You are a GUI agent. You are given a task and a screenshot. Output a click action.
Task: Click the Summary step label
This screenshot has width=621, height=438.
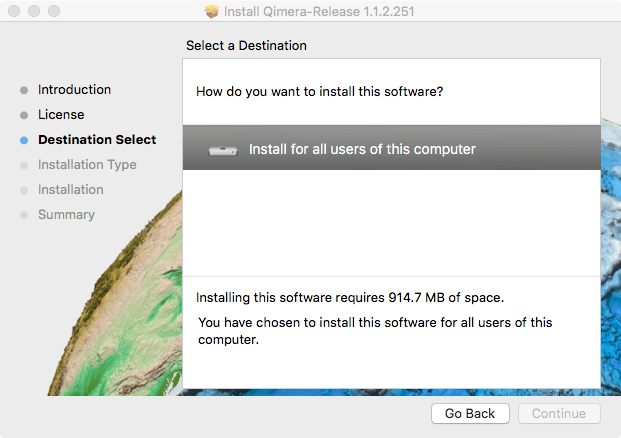(66, 215)
